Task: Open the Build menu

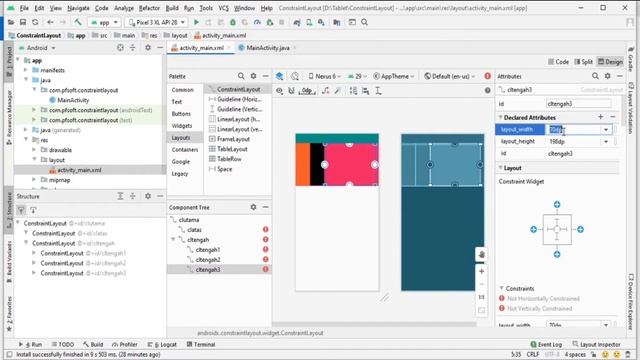Action: pos(172,8)
